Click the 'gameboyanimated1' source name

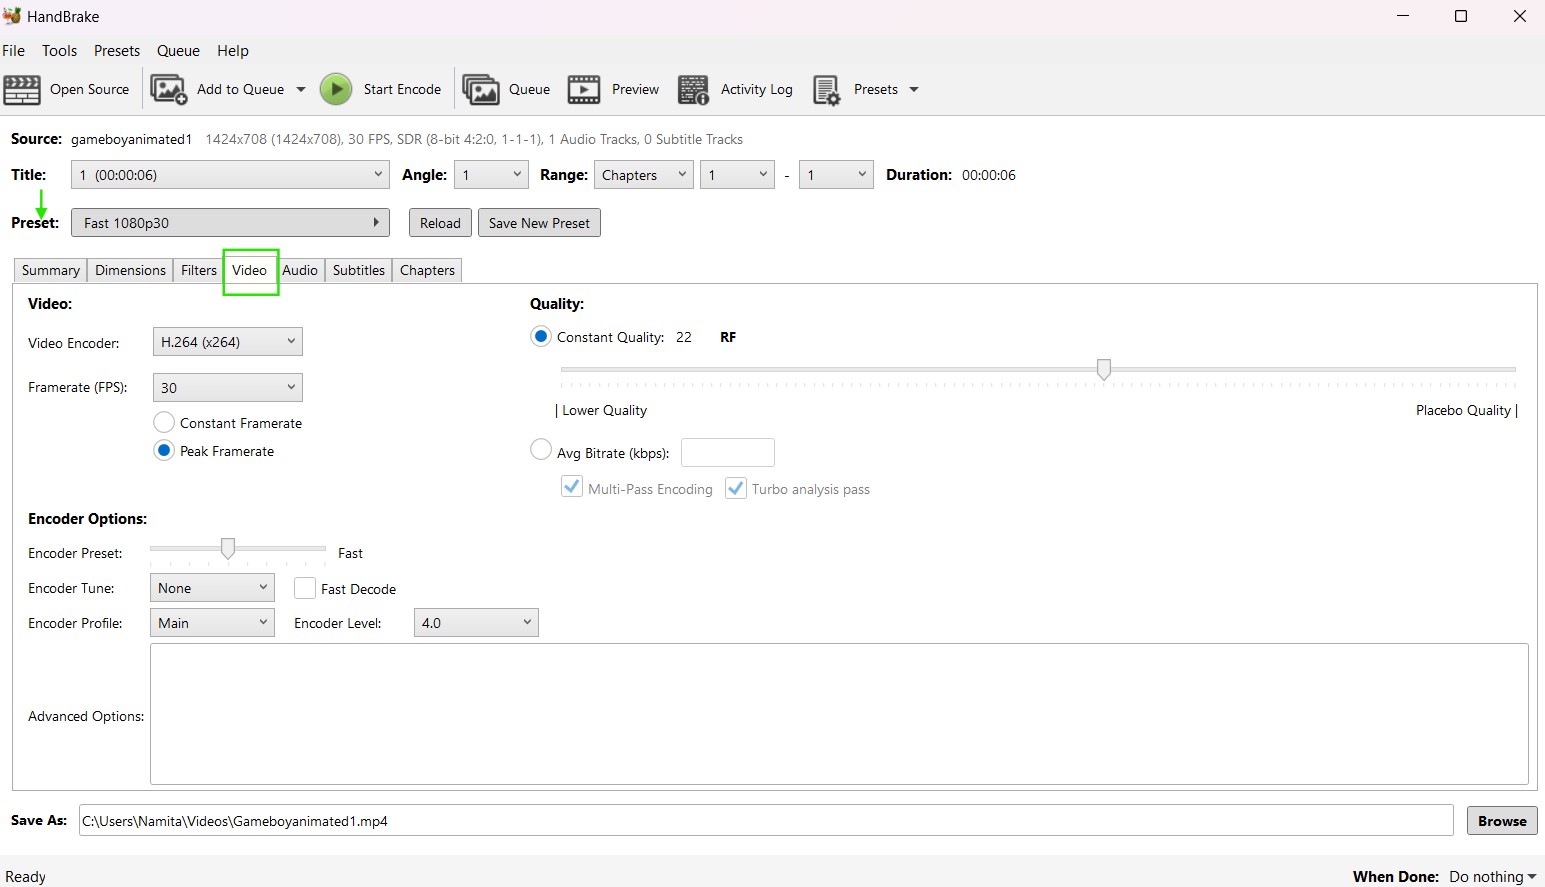click(x=131, y=139)
